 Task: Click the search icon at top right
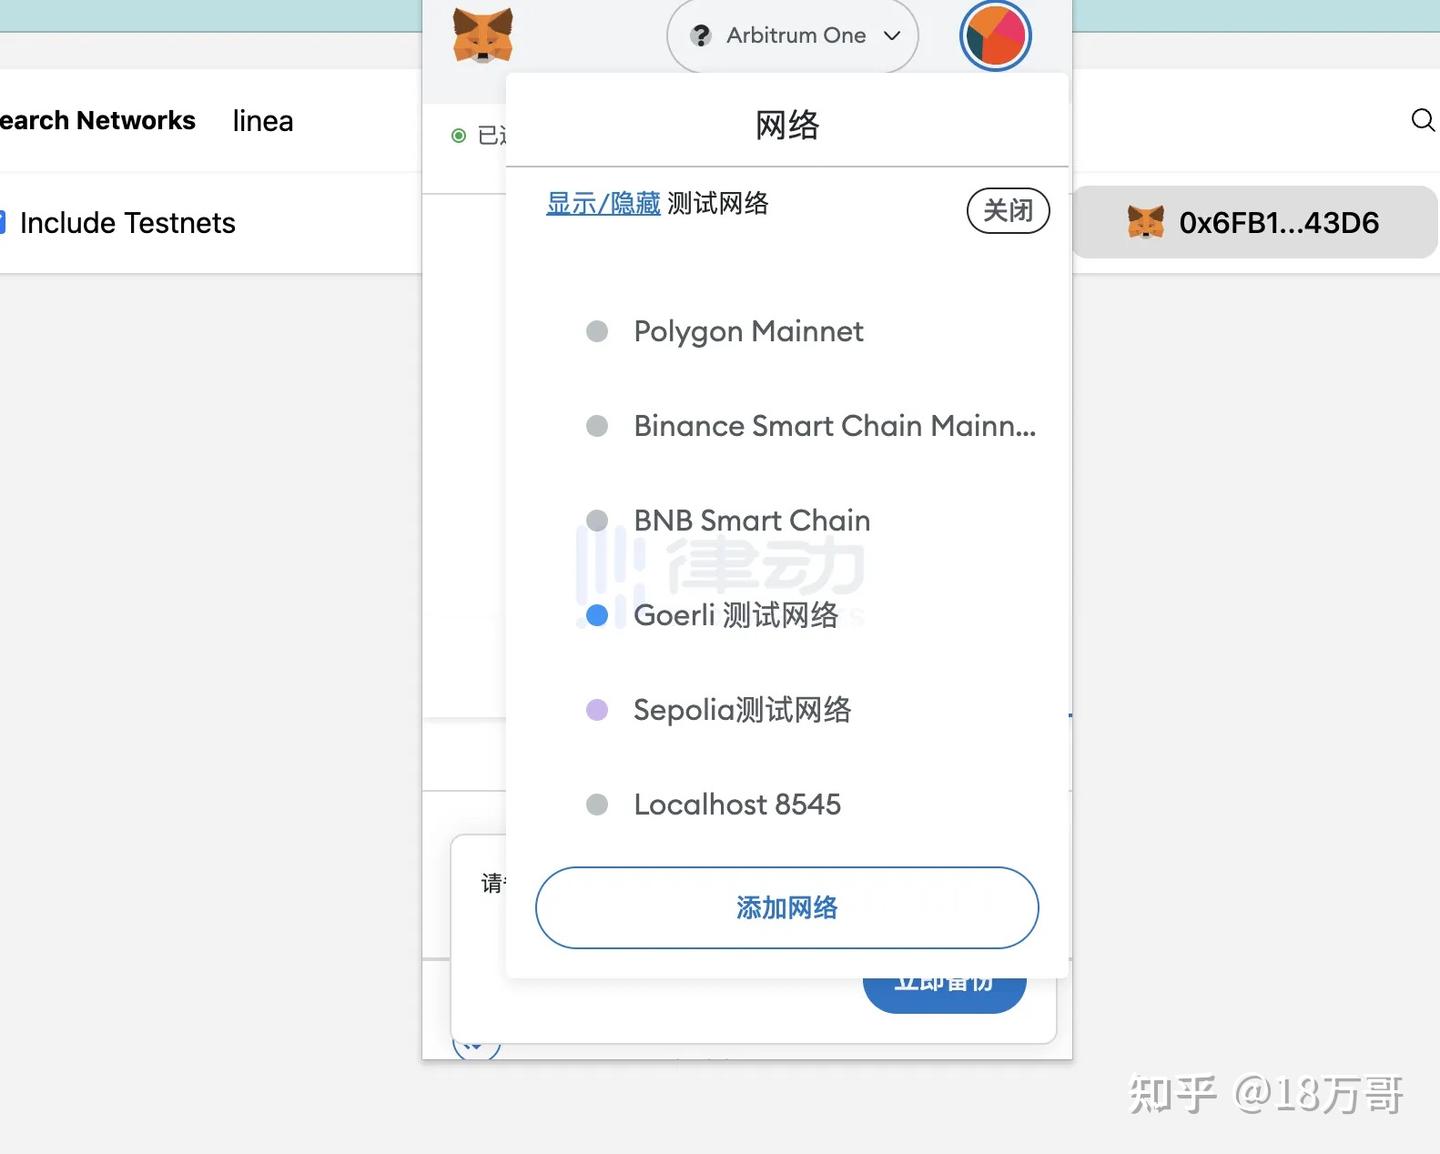tap(1423, 120)
